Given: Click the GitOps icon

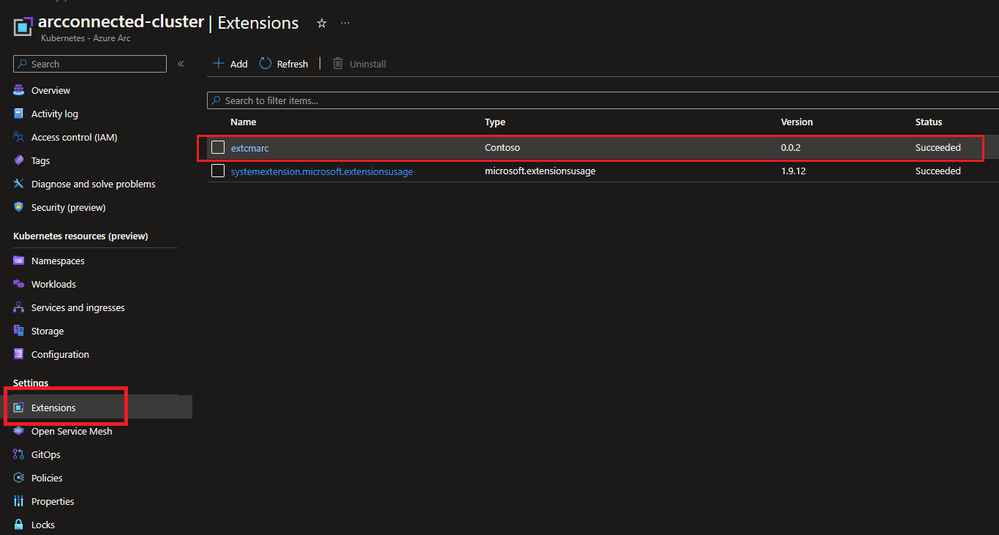Looking at the screenshot, I should 18,455.
